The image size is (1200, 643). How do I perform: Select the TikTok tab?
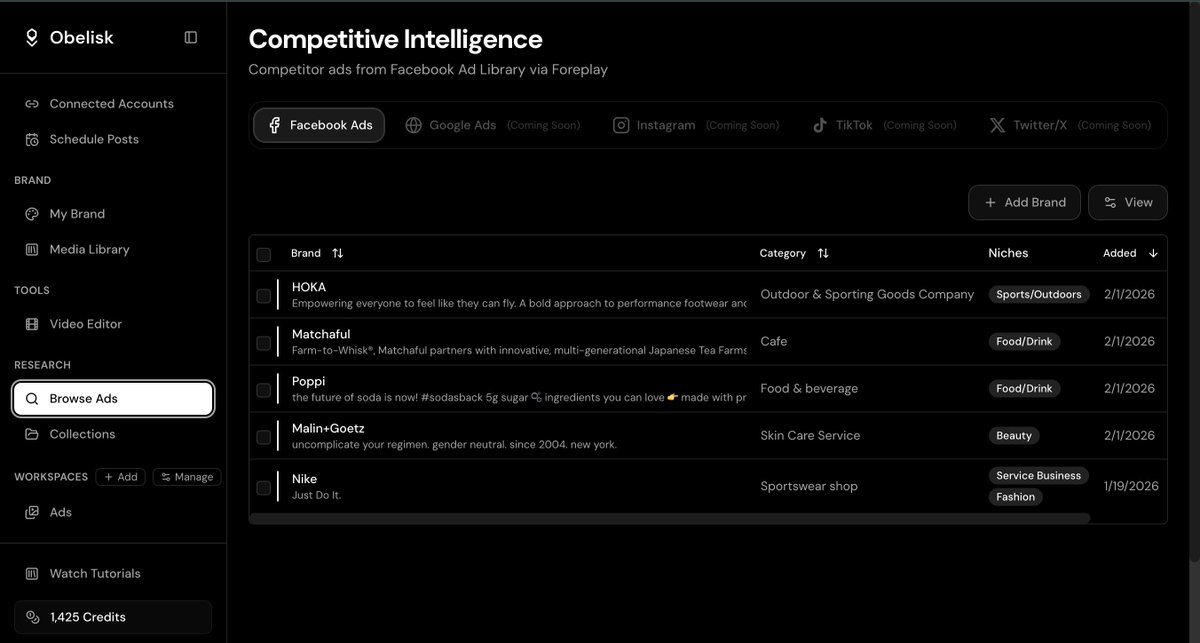(x=884, y=125)
